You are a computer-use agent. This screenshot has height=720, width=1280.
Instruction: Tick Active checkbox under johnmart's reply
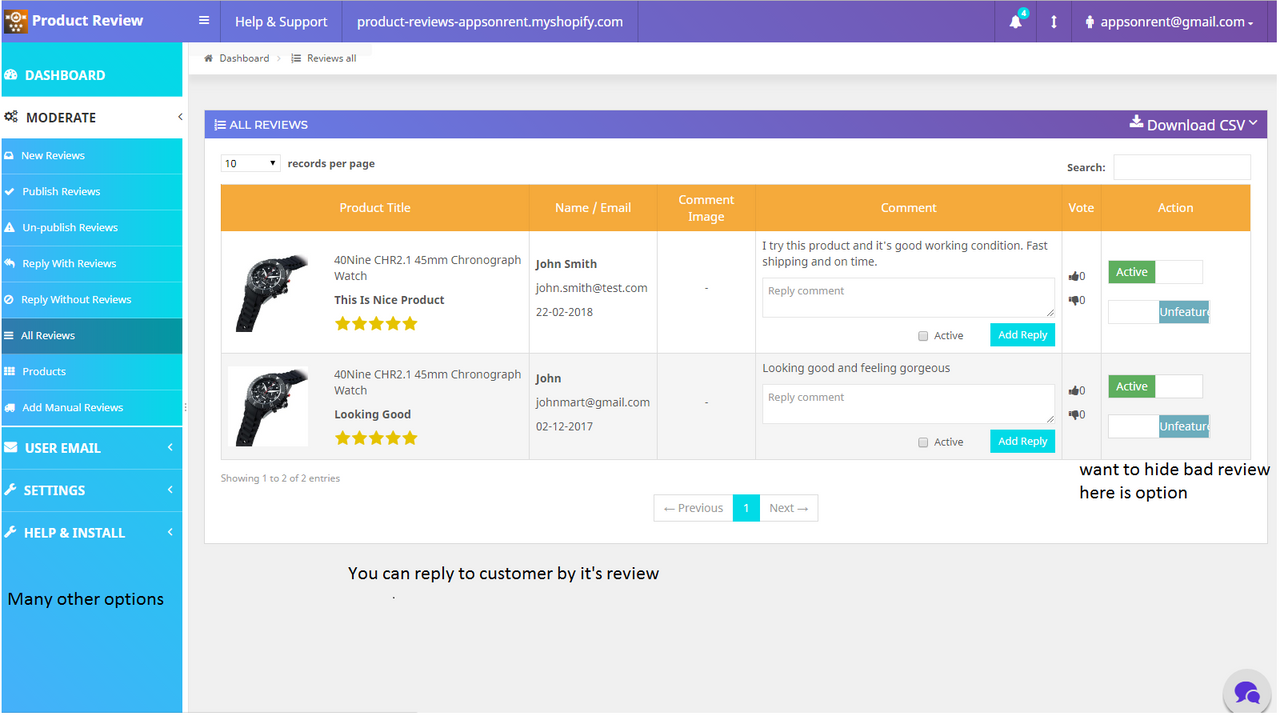click(923, 442)
